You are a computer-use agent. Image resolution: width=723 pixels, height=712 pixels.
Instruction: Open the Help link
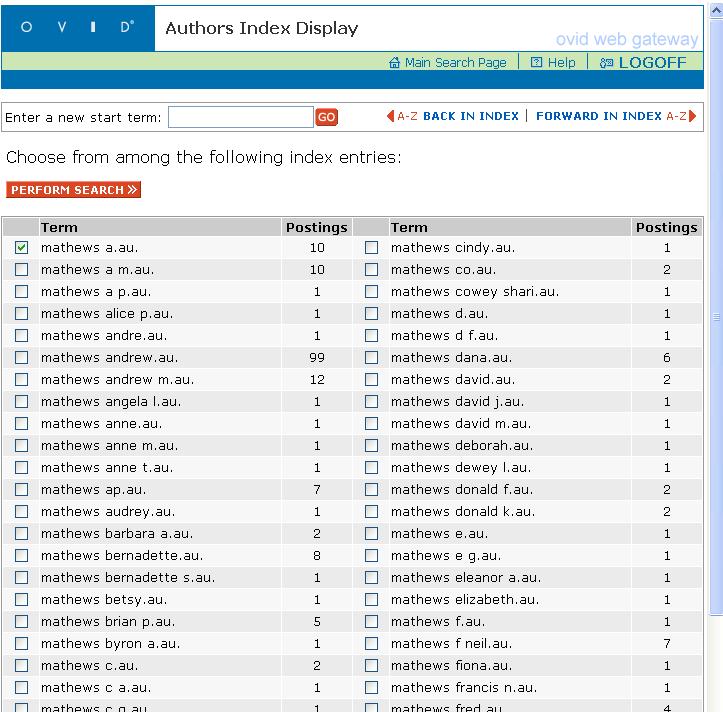pyautogui.click(x=561, y=62)
